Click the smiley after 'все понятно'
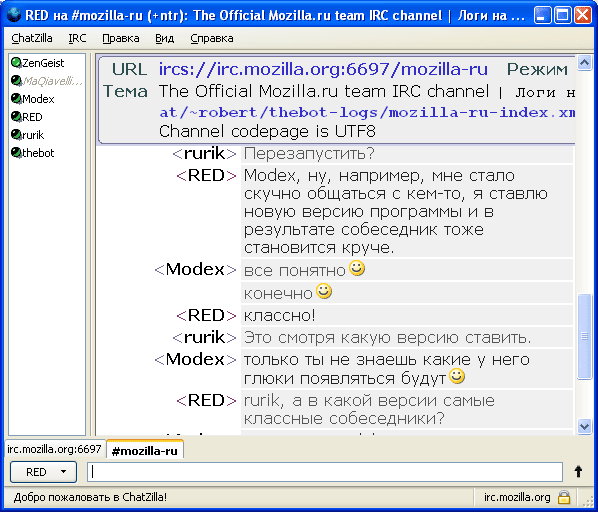Image resolution: width=598 pixels, height=512 pixels. tap(357, 268)
